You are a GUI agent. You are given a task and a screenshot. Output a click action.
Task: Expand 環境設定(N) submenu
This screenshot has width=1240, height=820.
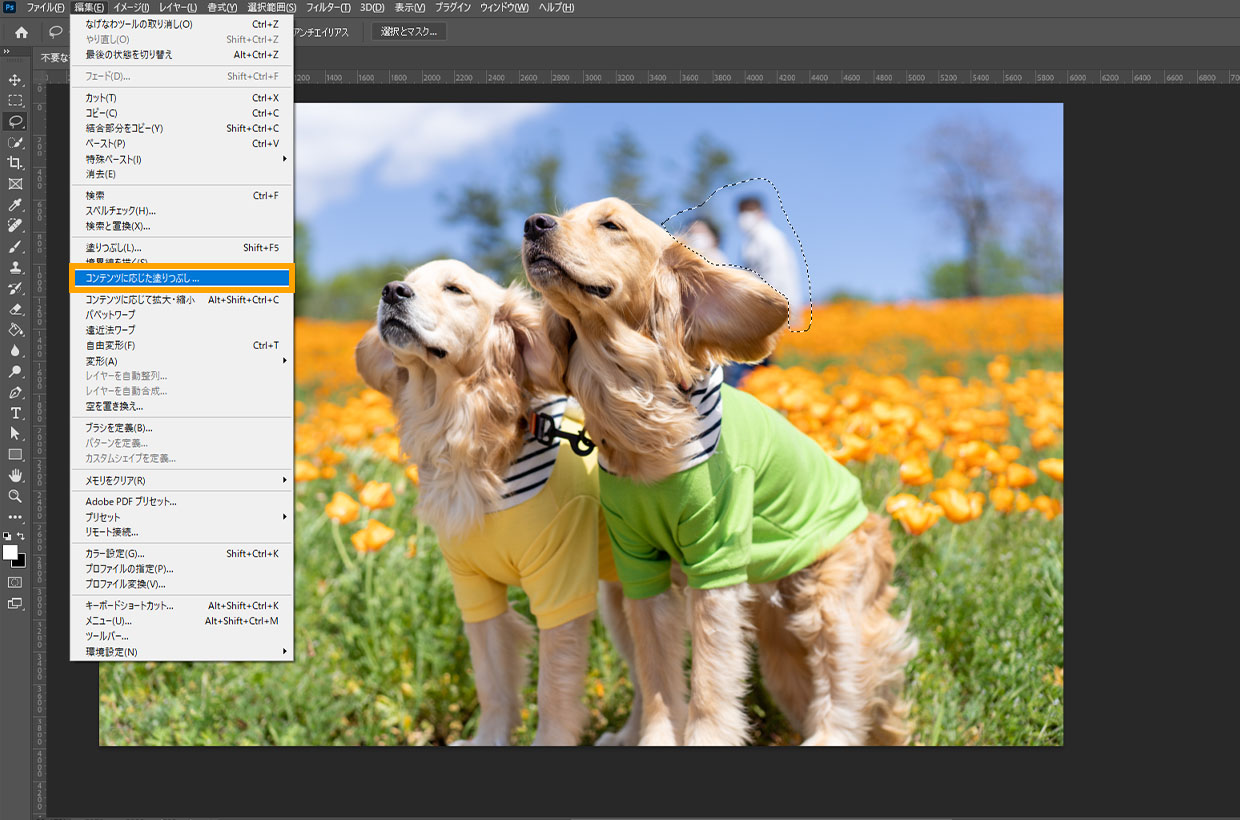click(x=180, y=652)
